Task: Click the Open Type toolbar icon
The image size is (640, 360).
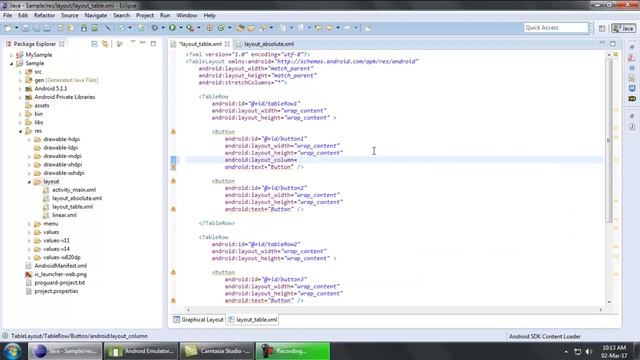Action: [x=240, y=28]
